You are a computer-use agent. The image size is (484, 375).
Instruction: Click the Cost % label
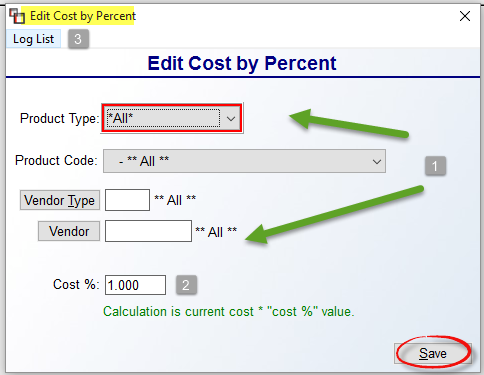76,285
